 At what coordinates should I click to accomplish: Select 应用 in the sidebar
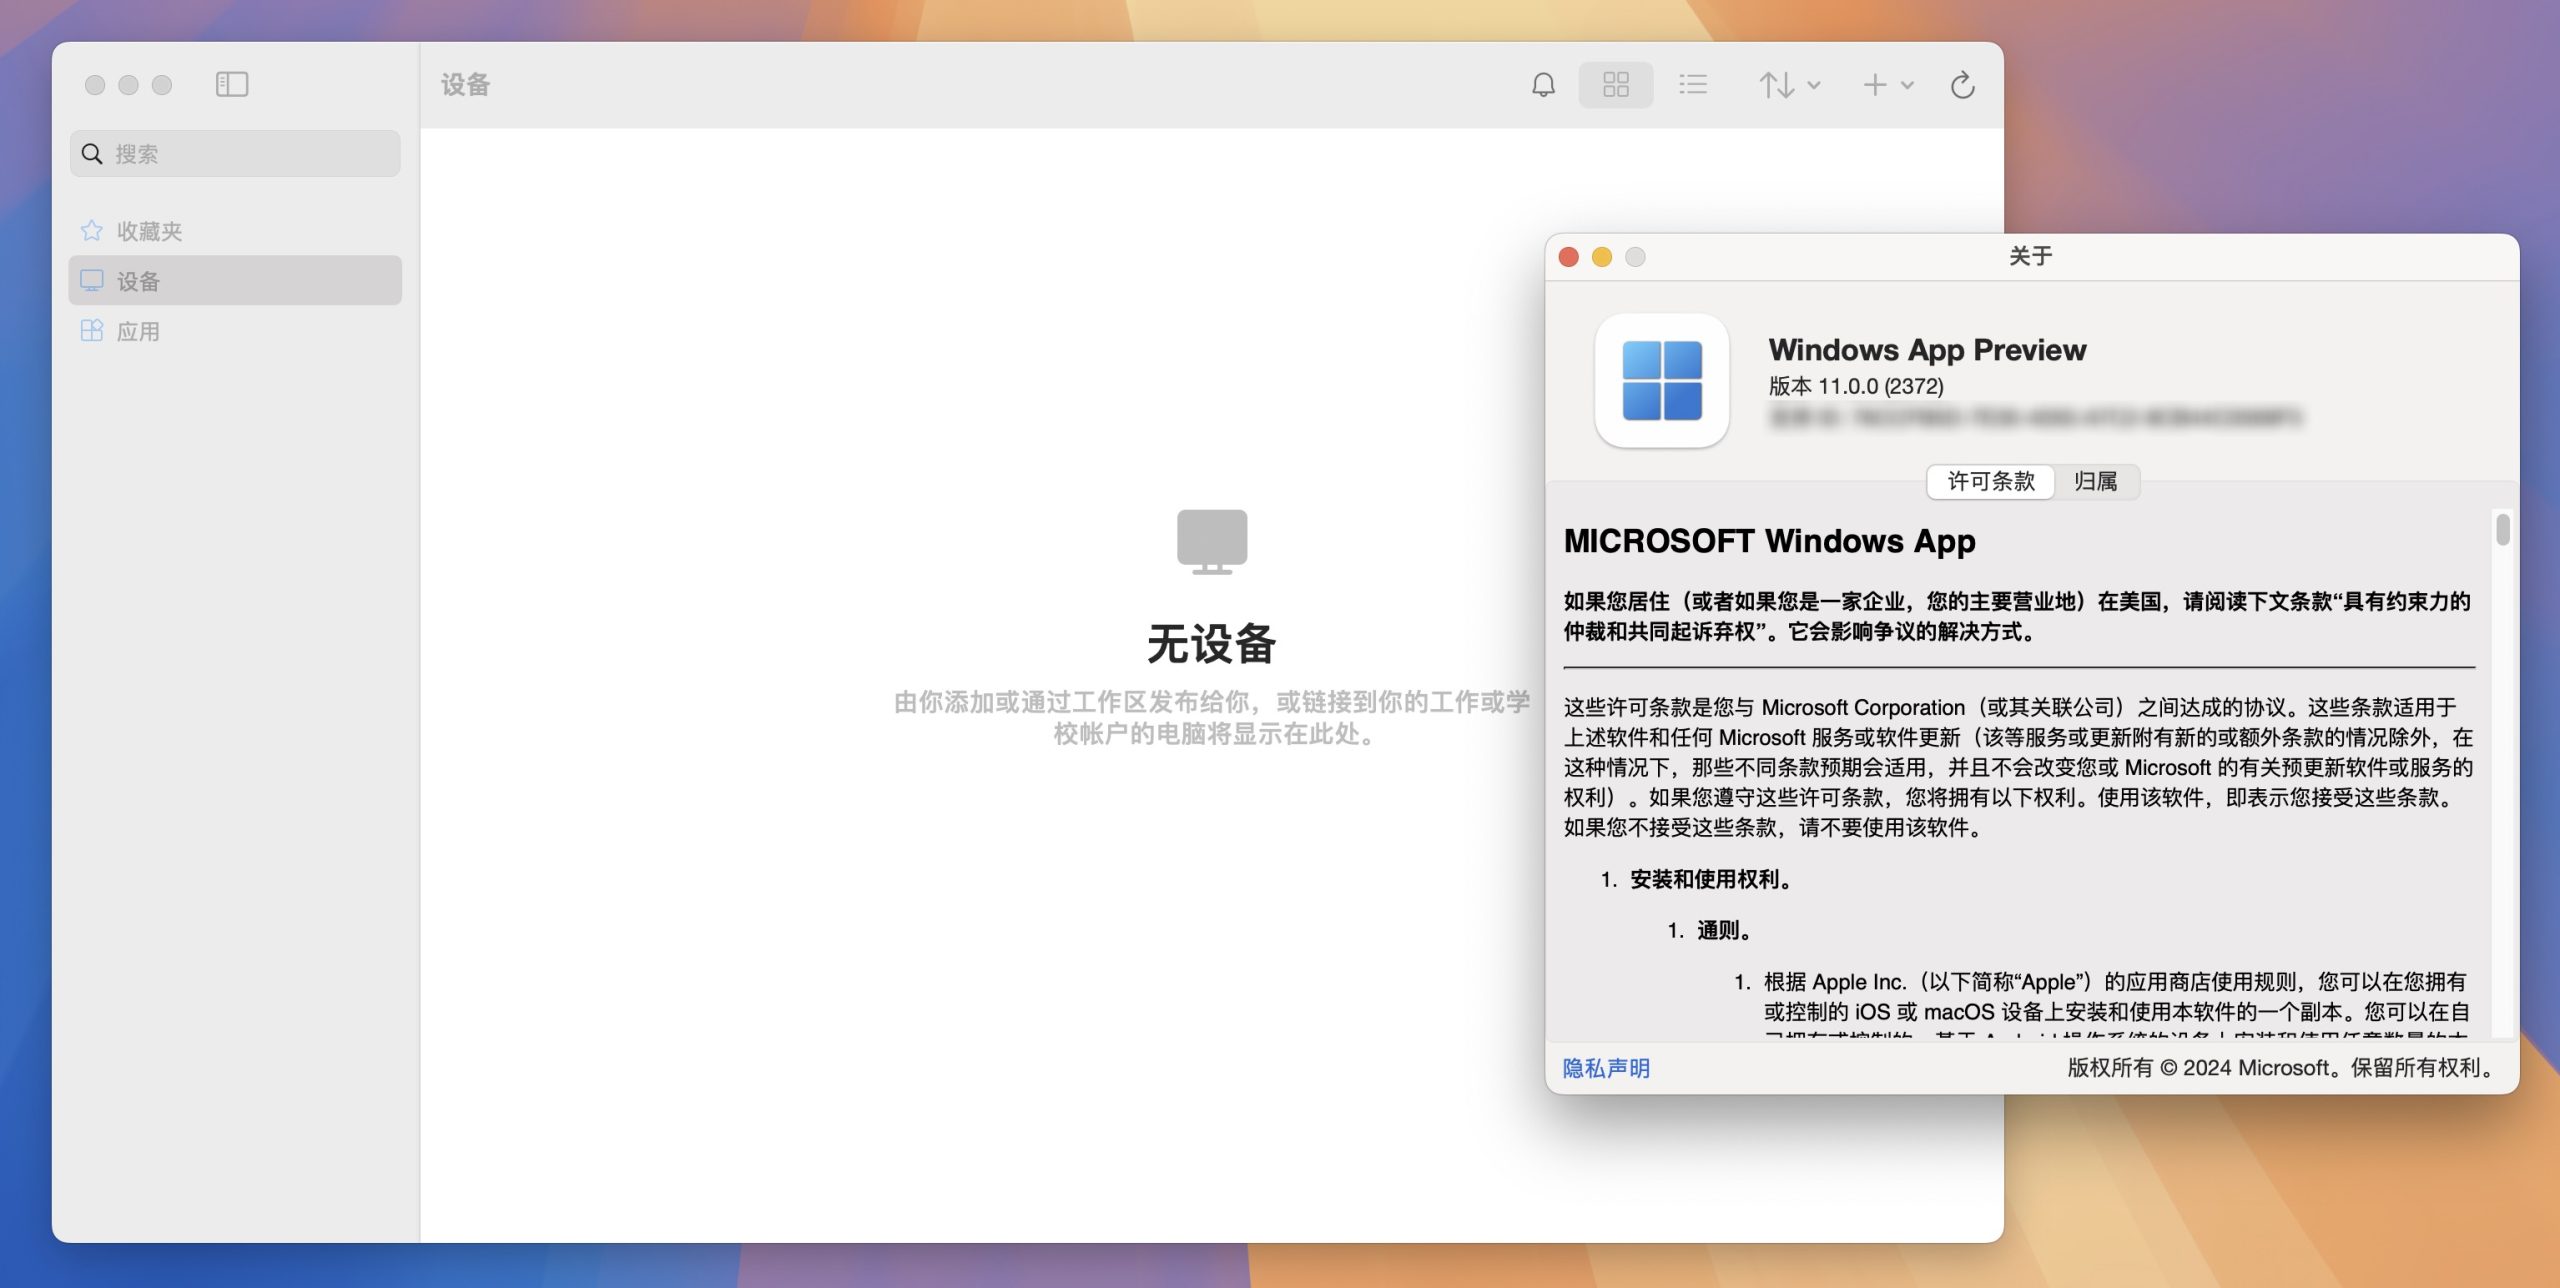[235, 331]
